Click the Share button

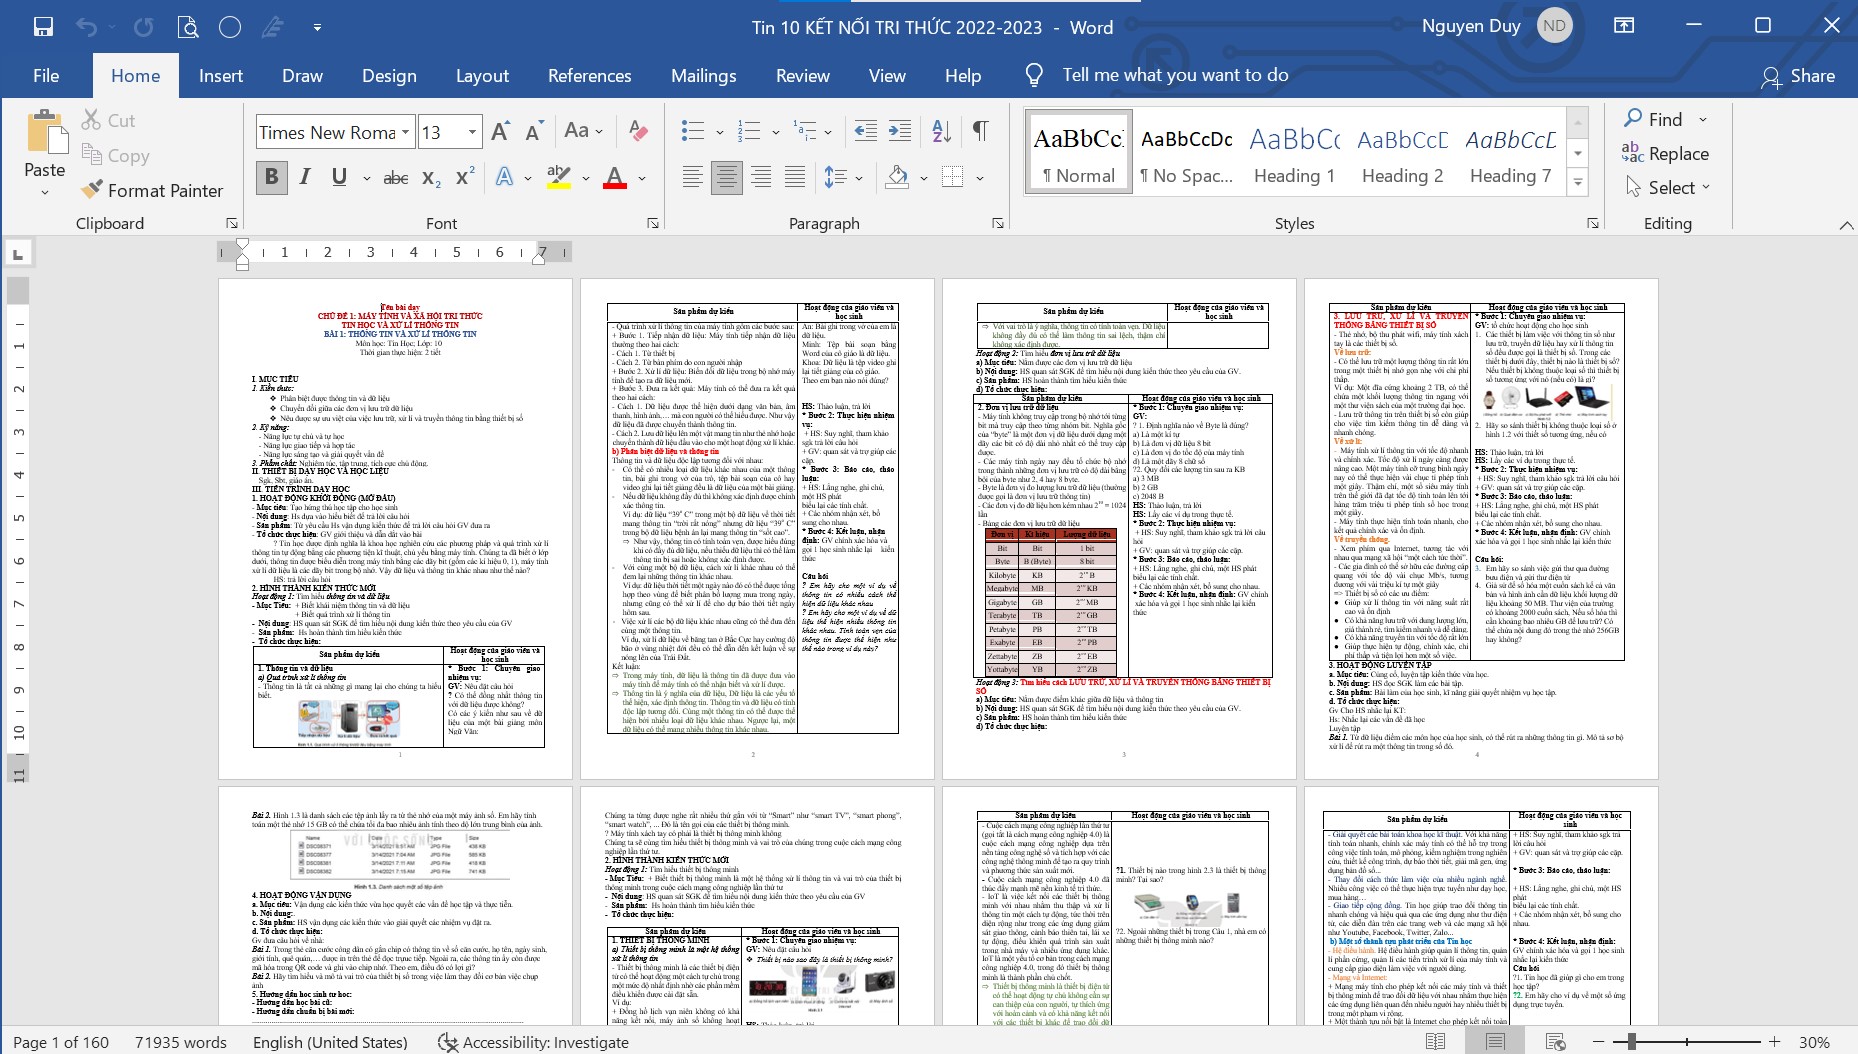[x=1798, y=76]
